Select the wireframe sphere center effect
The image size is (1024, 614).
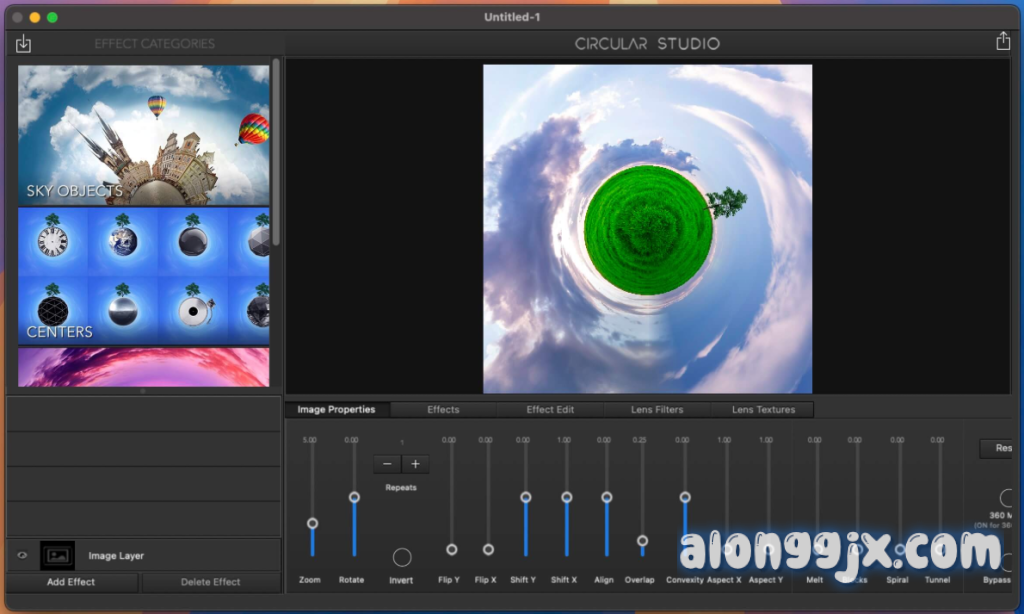52,310
